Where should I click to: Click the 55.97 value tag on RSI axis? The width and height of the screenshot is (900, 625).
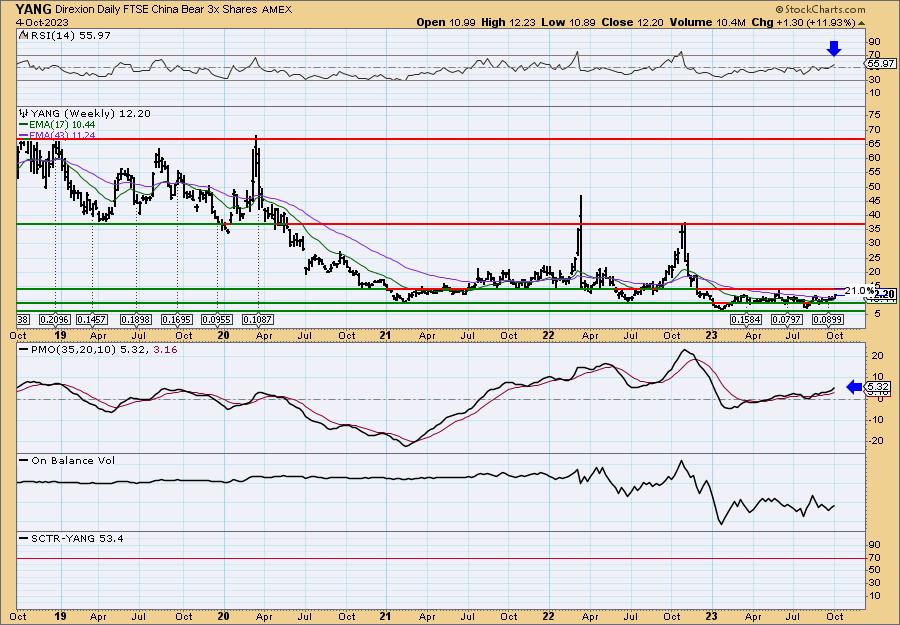point(881,64)
